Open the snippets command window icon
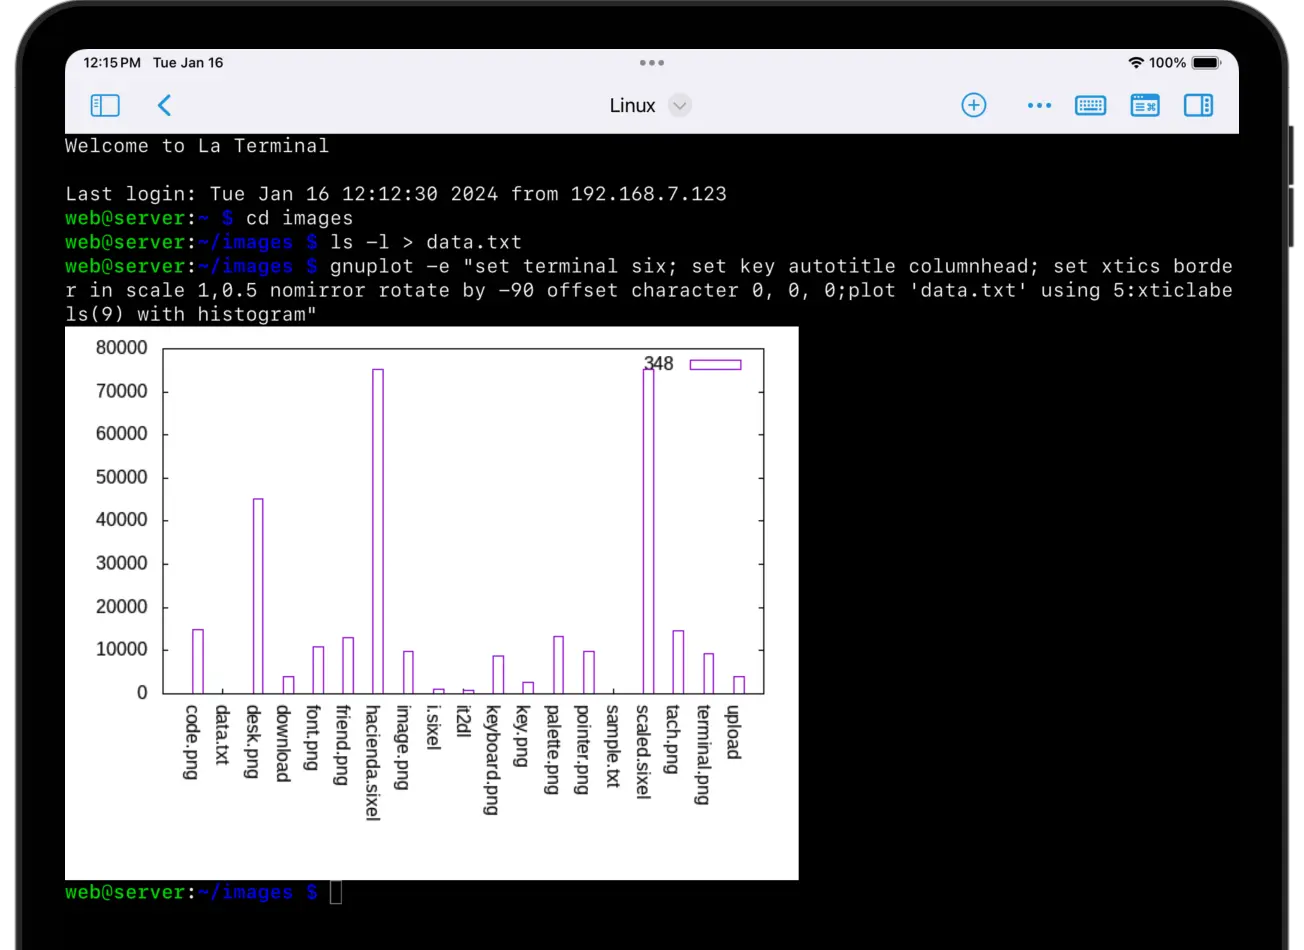Image resolution: width=1304 pixels, height=950 pixels. tap(1145, 105)
